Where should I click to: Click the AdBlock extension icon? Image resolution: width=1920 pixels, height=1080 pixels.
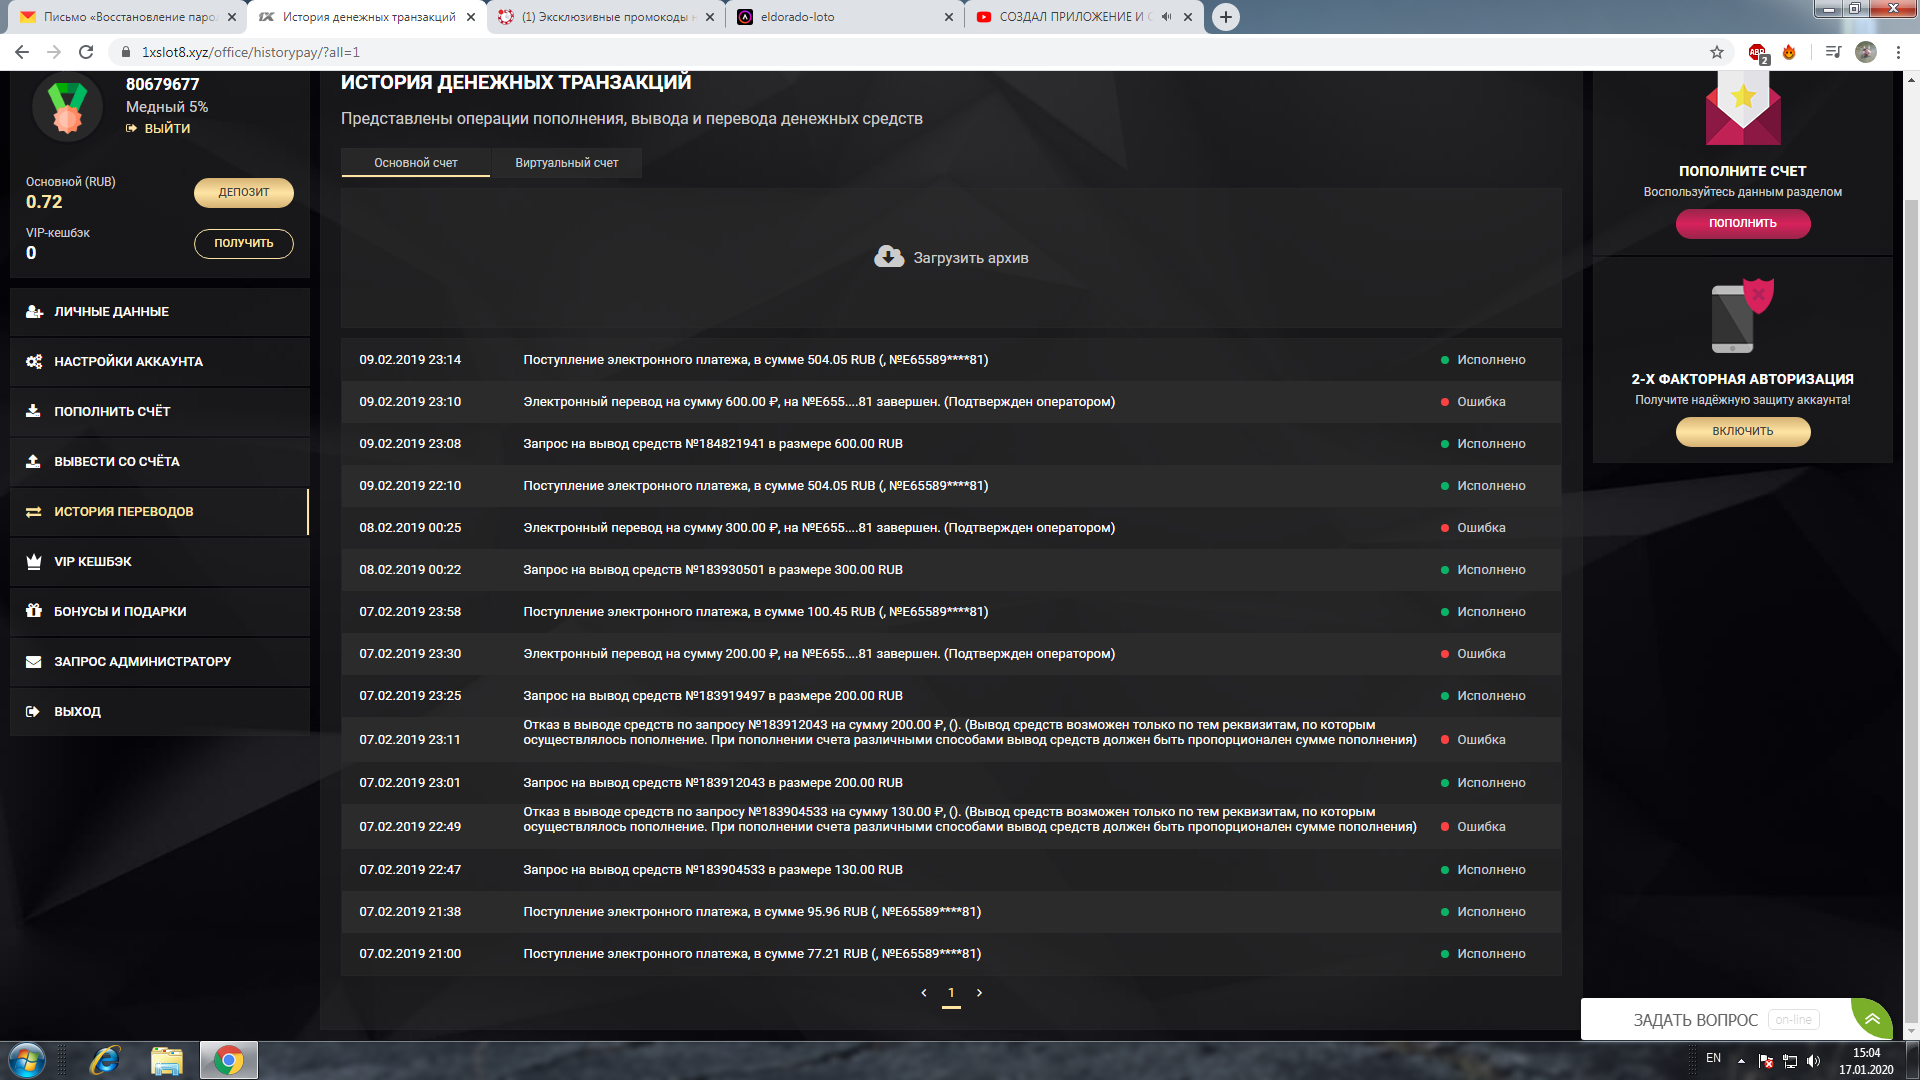tap(1757, 52)
